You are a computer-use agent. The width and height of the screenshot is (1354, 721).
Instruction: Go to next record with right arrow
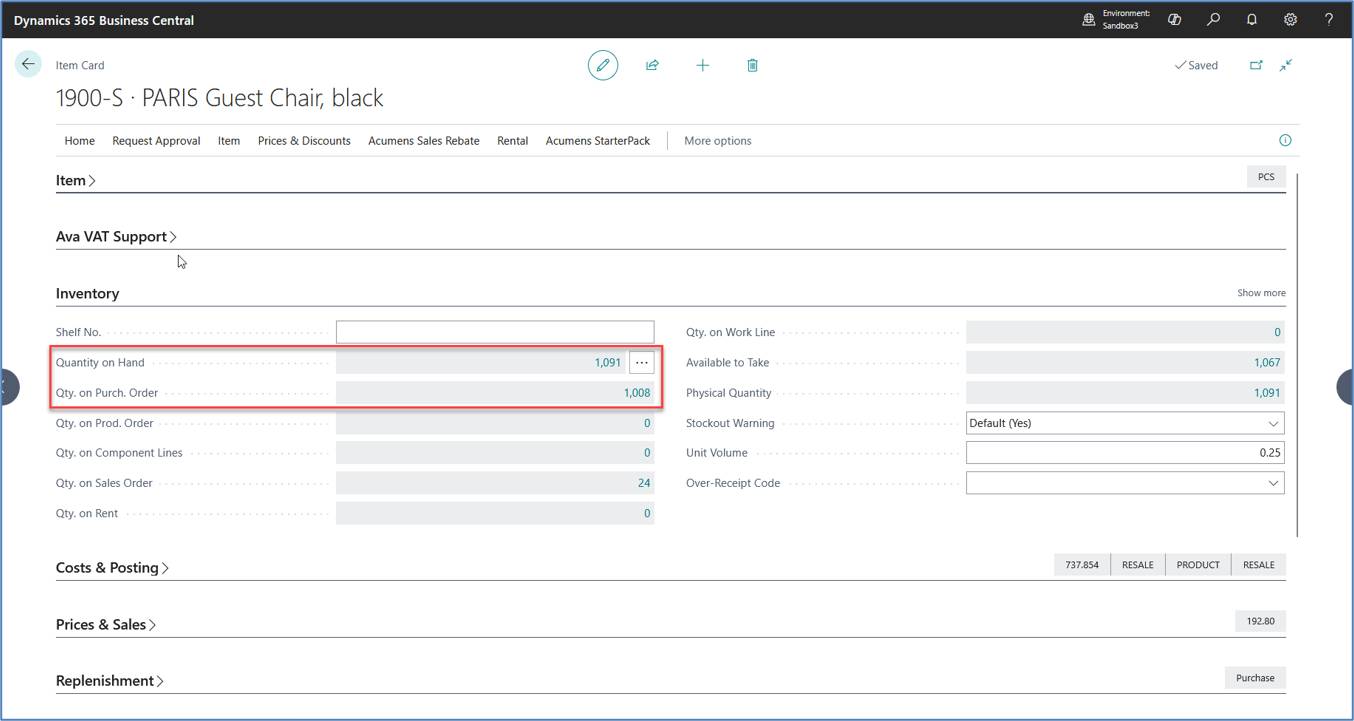[x=1345, y=386]
